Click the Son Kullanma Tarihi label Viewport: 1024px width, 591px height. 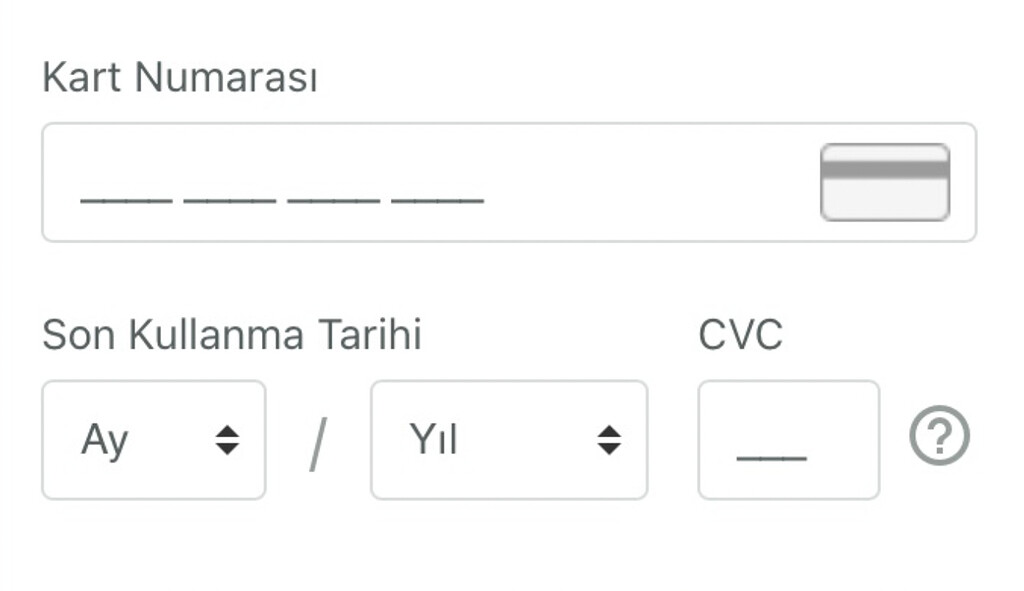point(232,335)
